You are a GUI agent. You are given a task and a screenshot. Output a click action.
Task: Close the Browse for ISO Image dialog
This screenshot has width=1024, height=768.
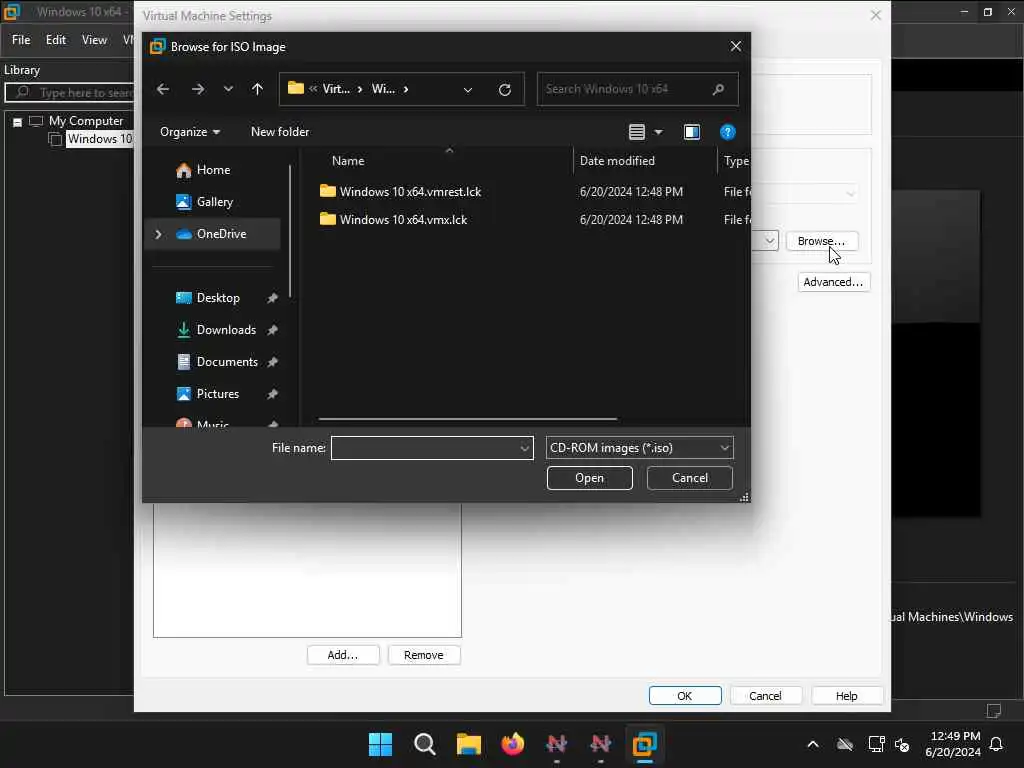tap(735, 46)
